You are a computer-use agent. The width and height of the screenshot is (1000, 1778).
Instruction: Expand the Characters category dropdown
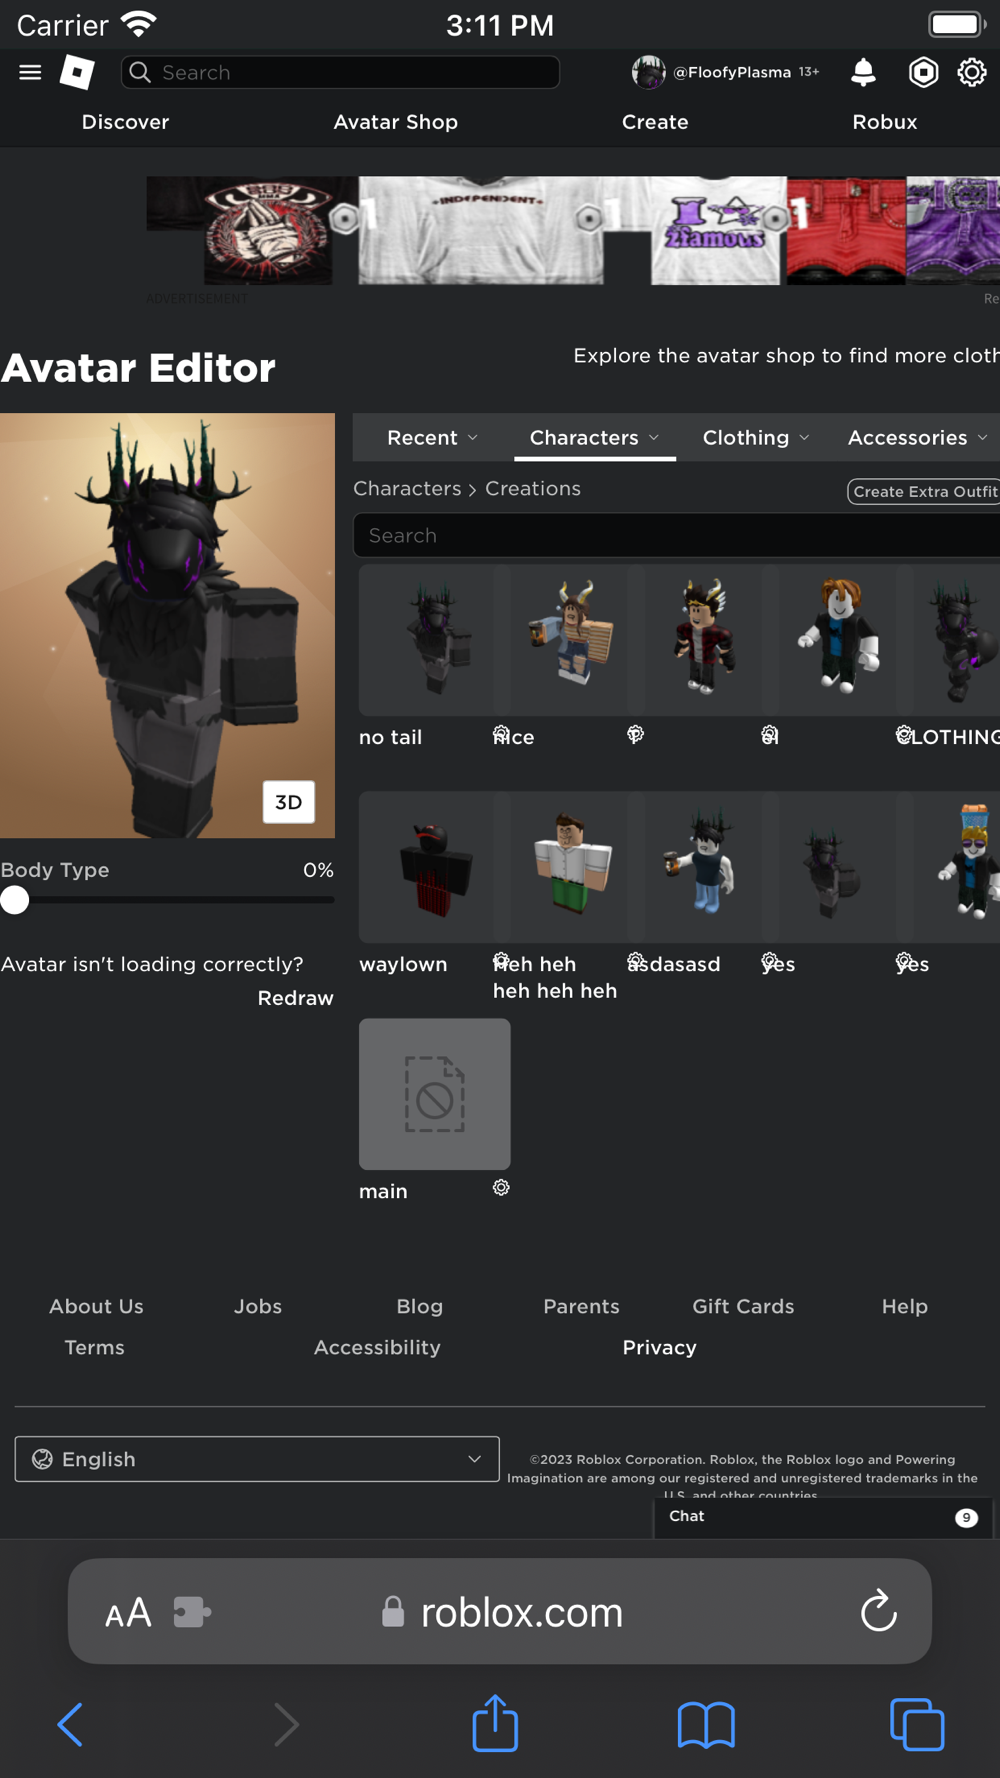pos(594,438)
